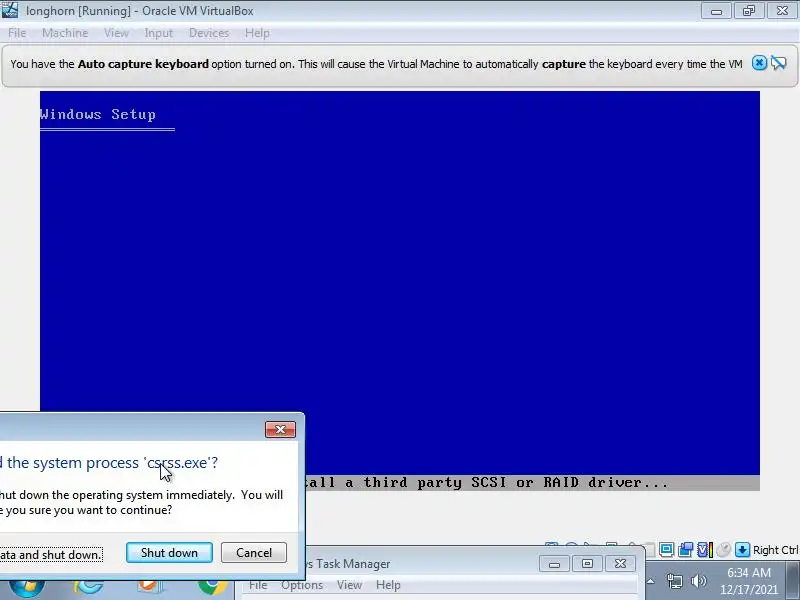Open the VirtualBox File menu
This screenshot has height=600, width=800.
[17, 33]
